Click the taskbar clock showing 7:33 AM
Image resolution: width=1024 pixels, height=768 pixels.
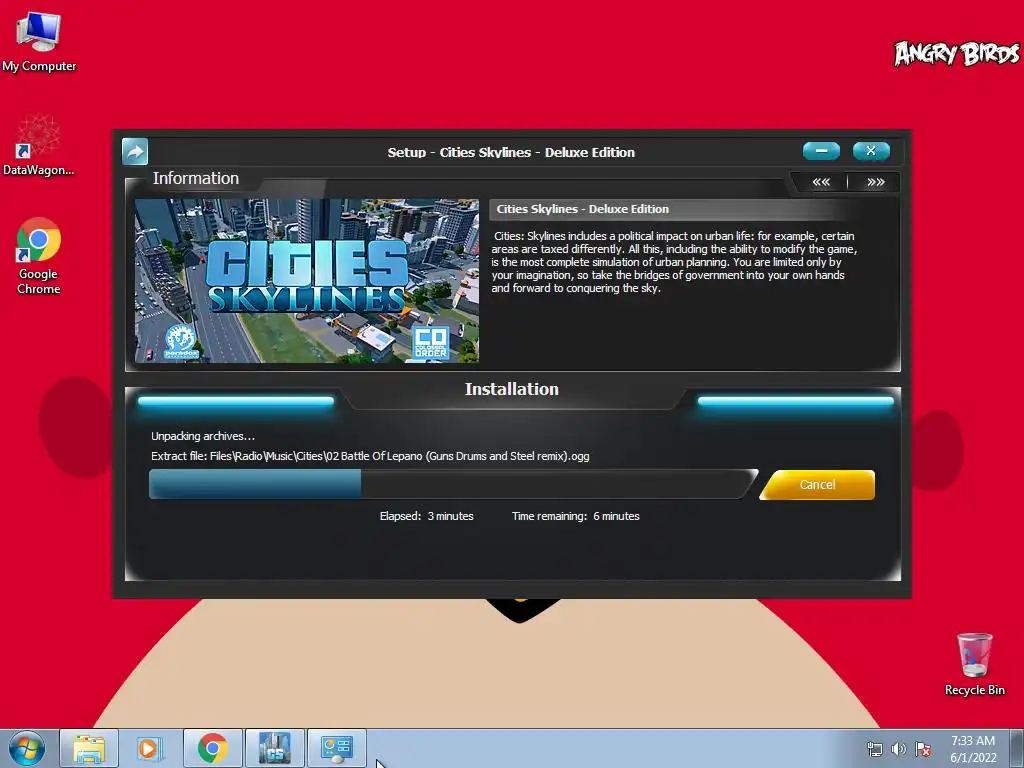(x=973, y=749)
